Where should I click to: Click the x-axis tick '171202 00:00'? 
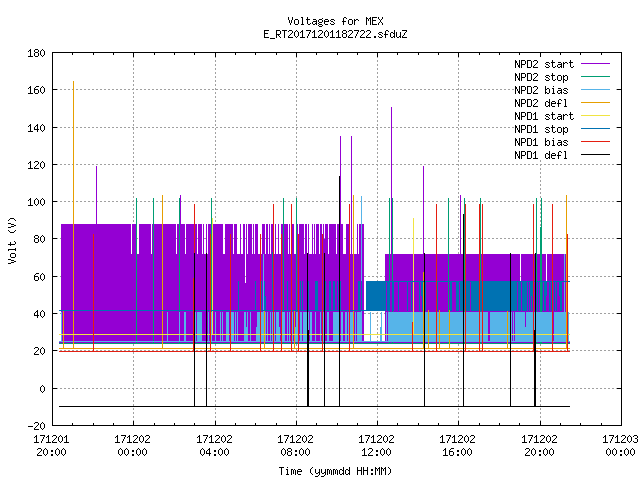(x=133, y=446)
